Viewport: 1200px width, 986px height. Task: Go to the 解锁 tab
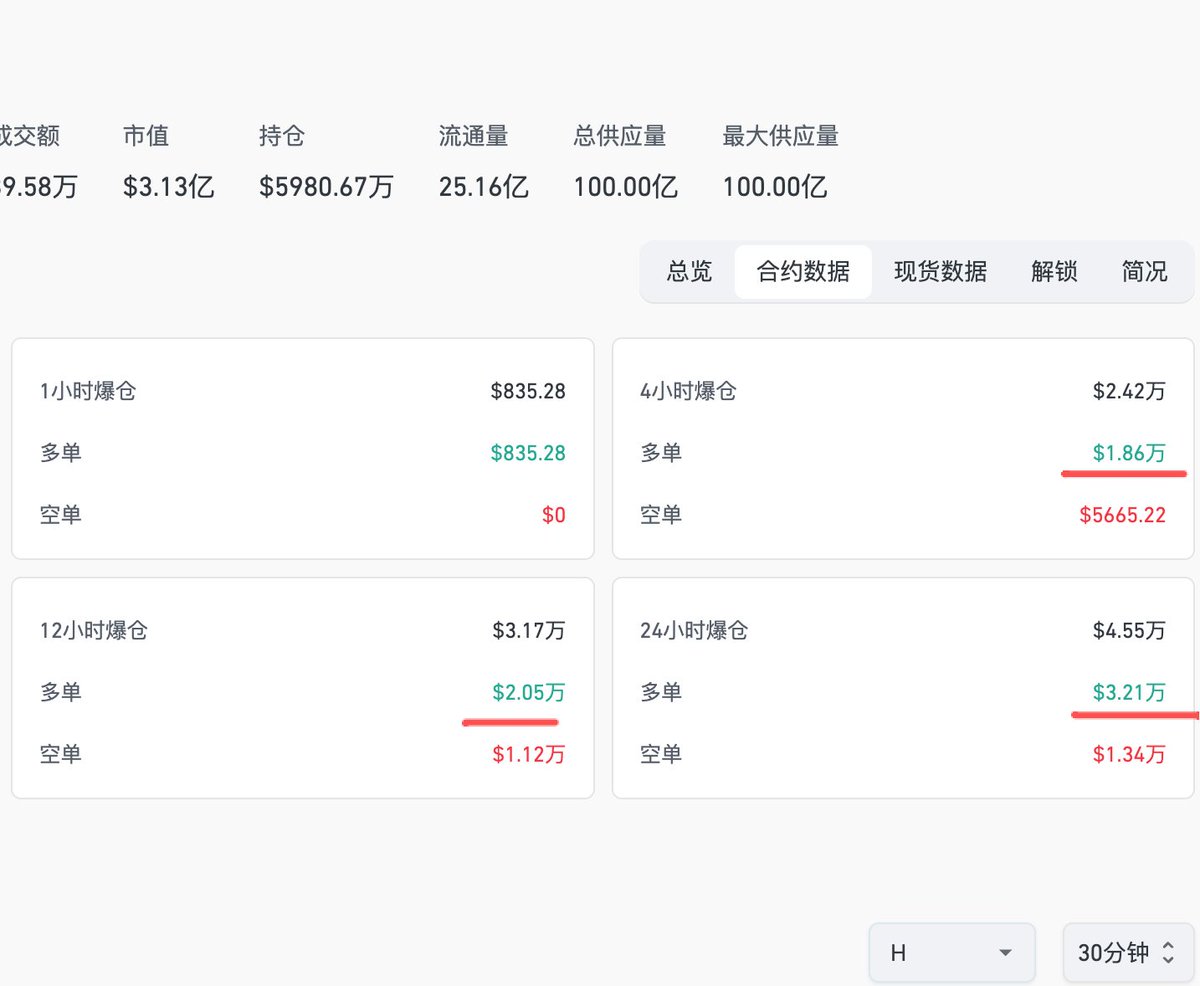pos(1054,271)
